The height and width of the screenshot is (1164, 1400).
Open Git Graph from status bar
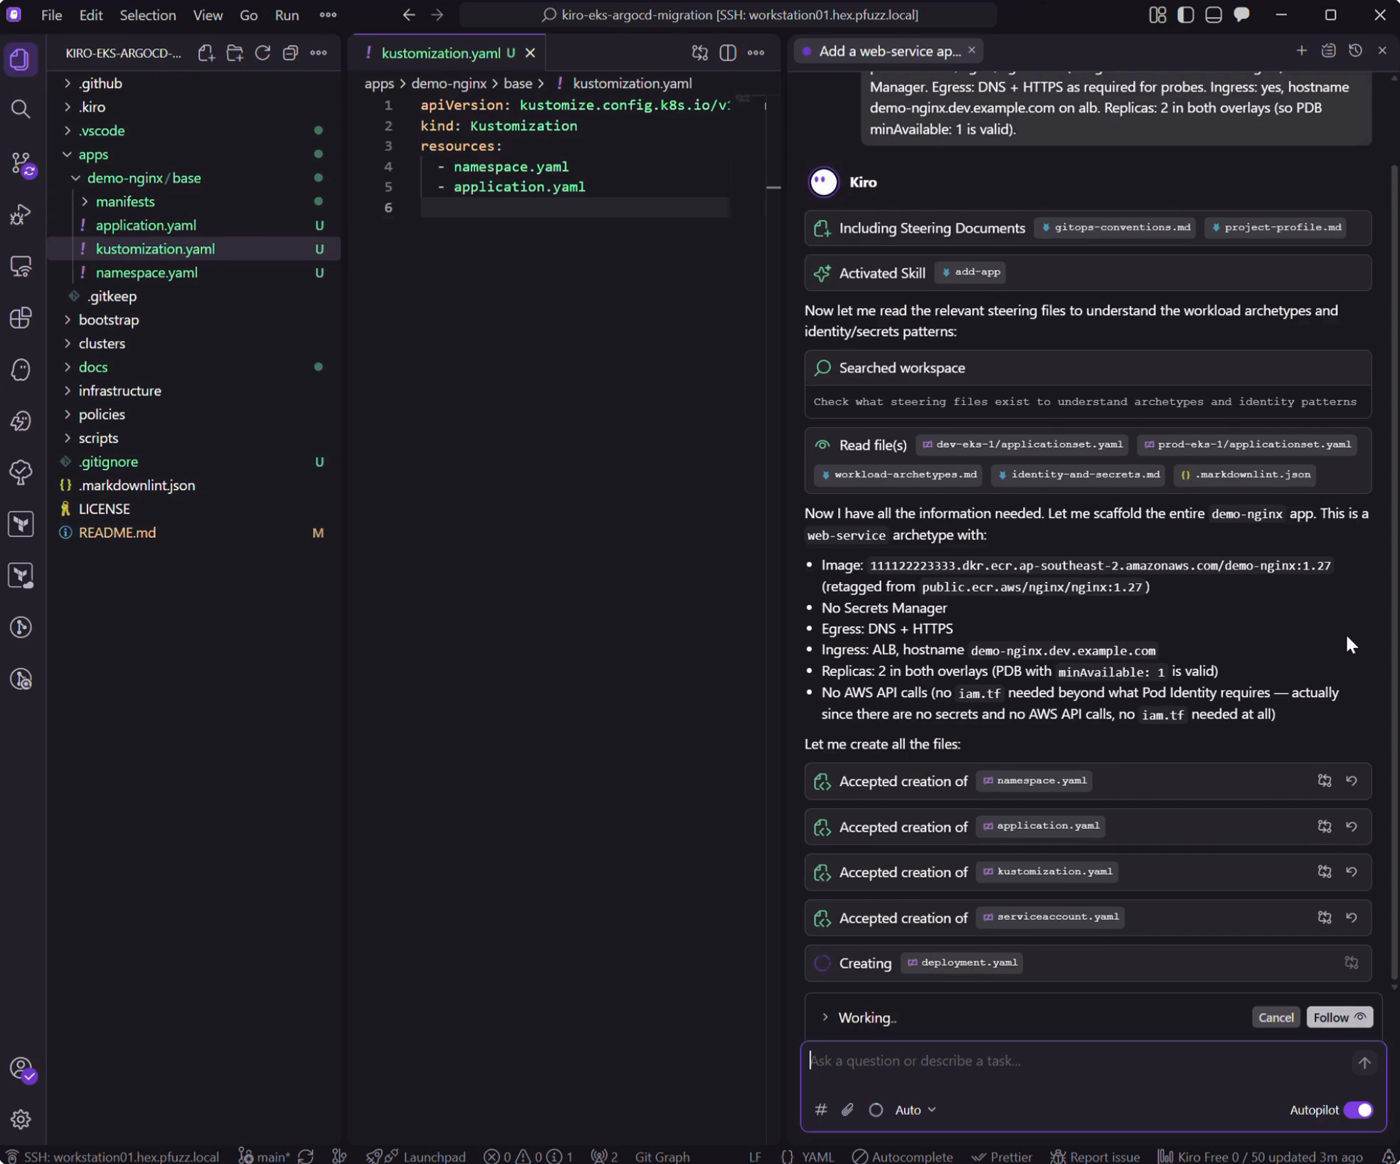click(x=662, y=1156)
